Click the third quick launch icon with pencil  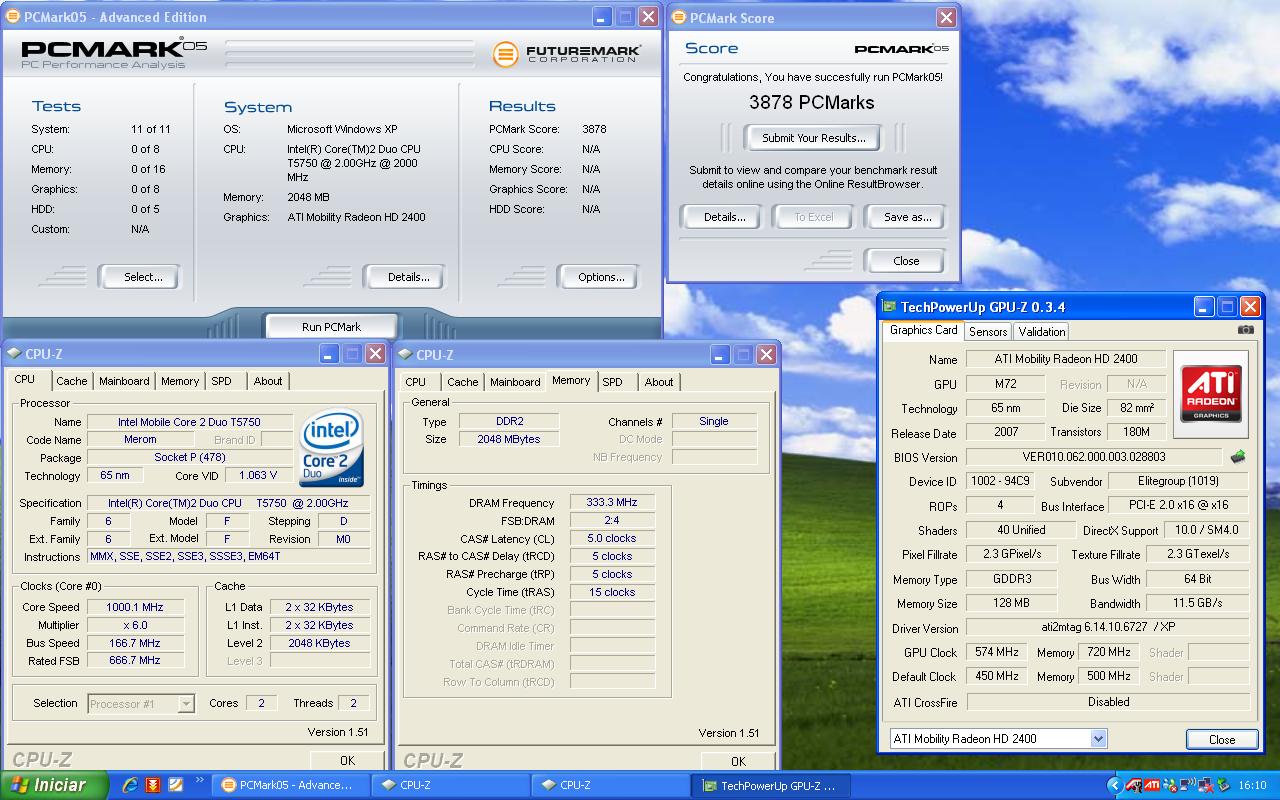(x=175, y=785)
